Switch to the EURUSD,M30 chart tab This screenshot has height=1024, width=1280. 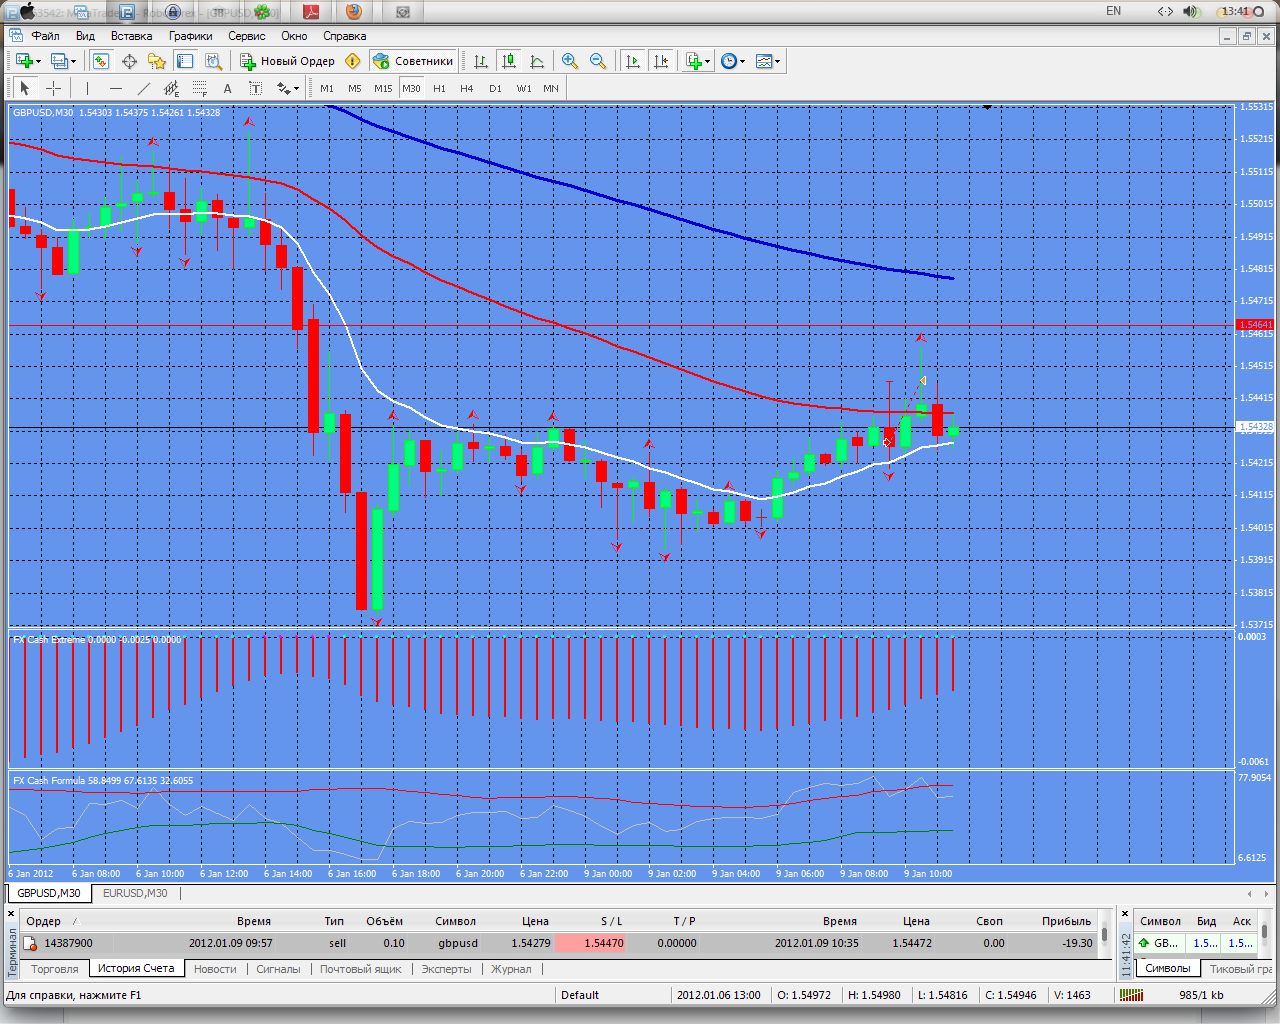pyautogui.click(x=135, y=893)
